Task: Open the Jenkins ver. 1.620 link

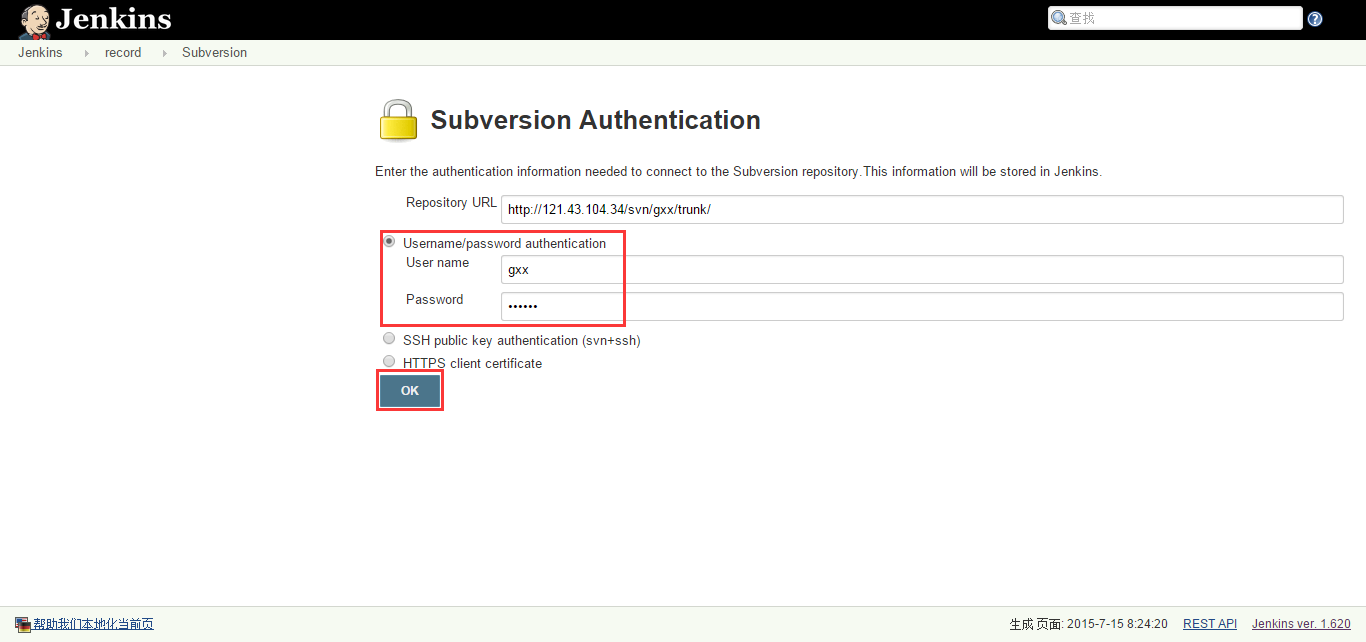Action: tap(1301, 624)
